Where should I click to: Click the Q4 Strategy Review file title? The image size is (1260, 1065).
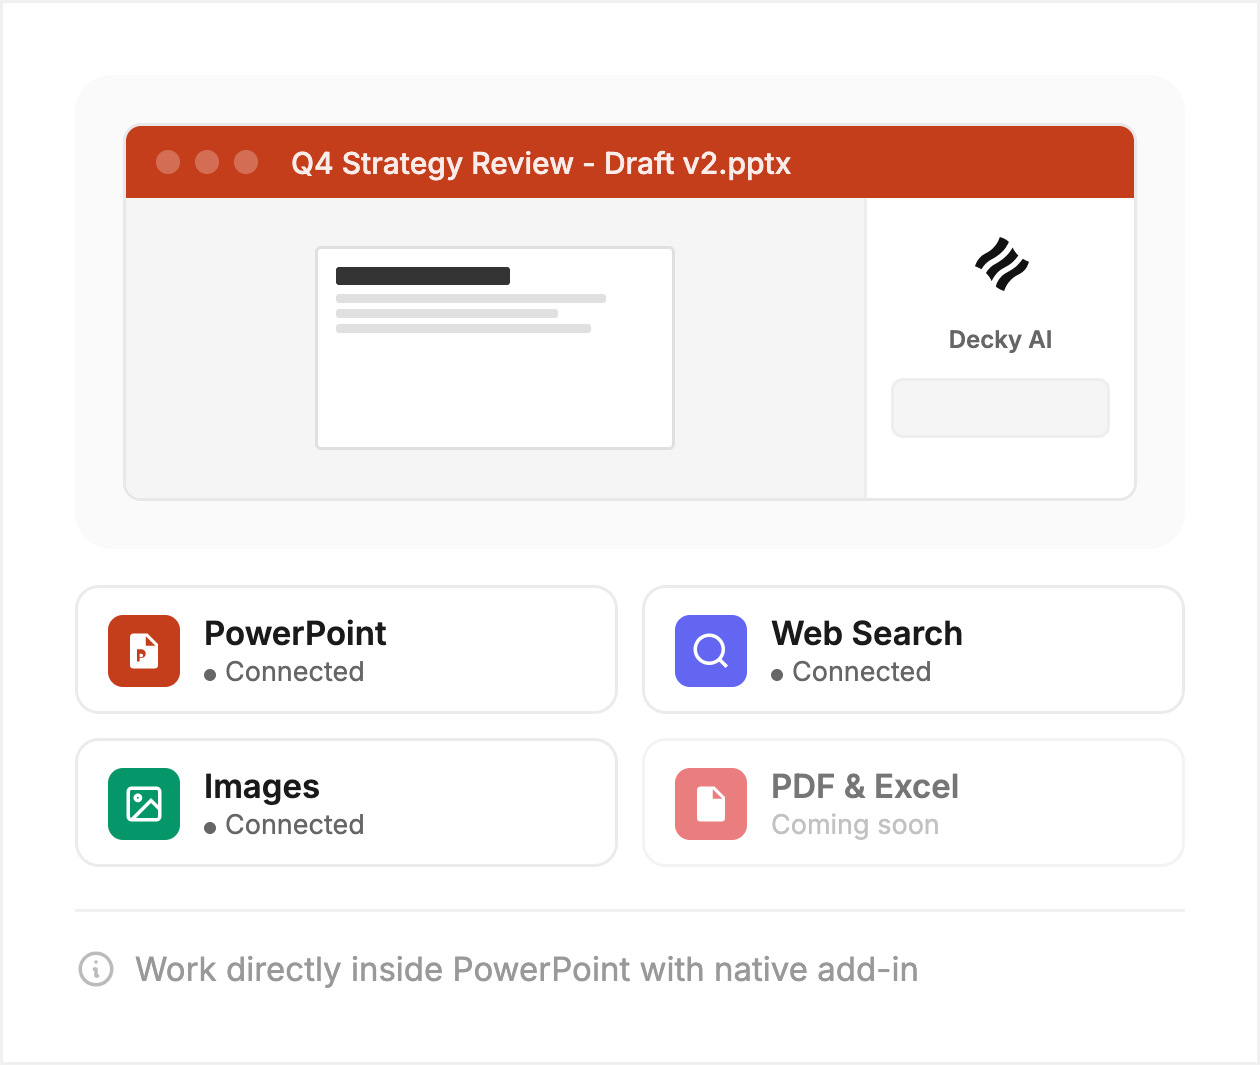tap(541, 163)
